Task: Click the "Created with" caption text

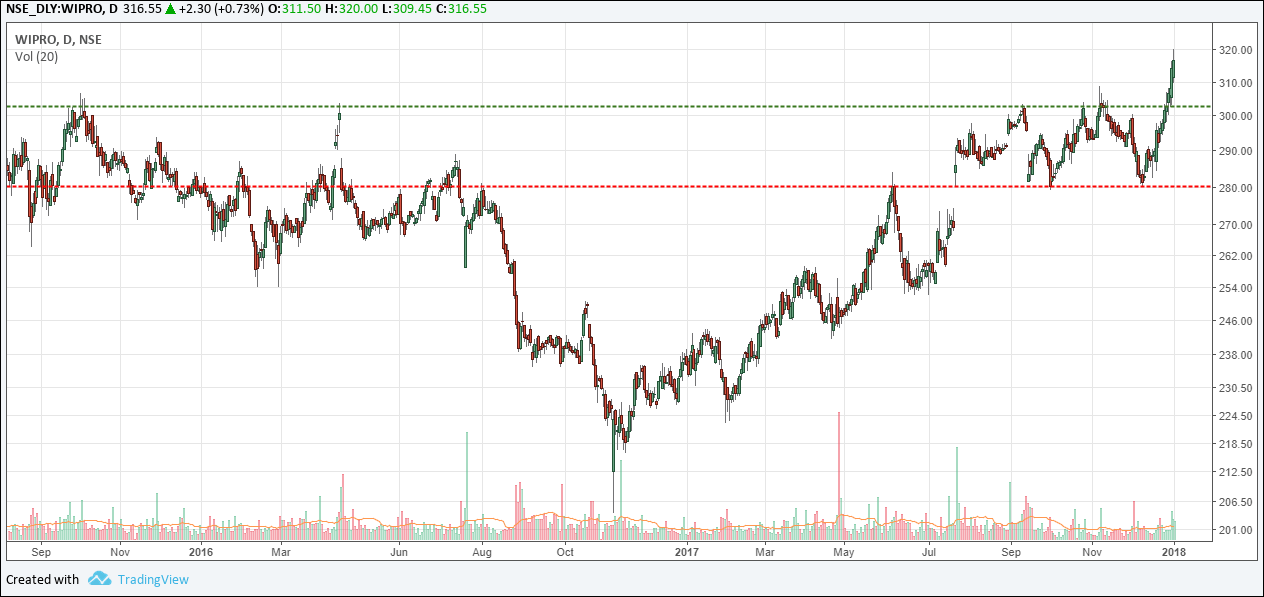Action: click(x=42, y=579)
